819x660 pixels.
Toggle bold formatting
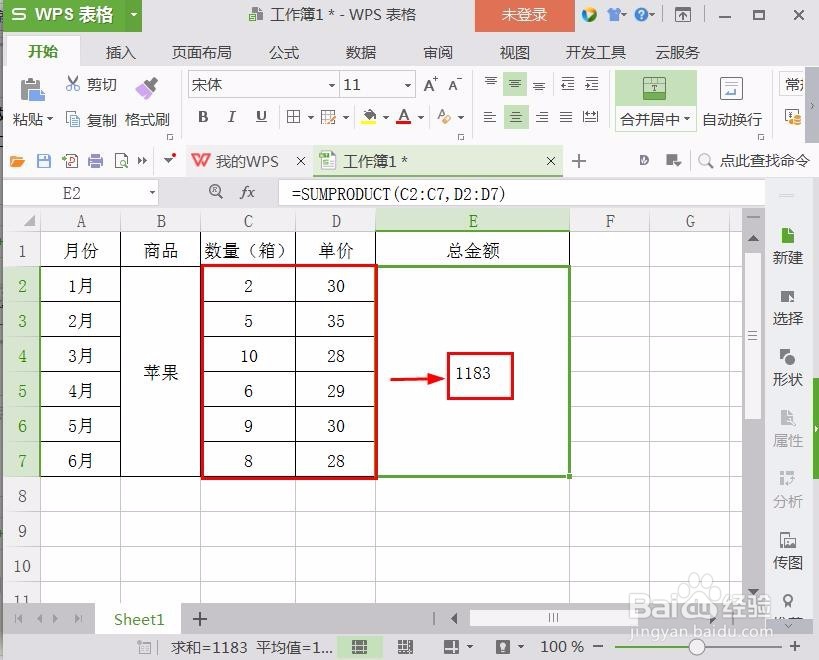(x=202, y=117)
